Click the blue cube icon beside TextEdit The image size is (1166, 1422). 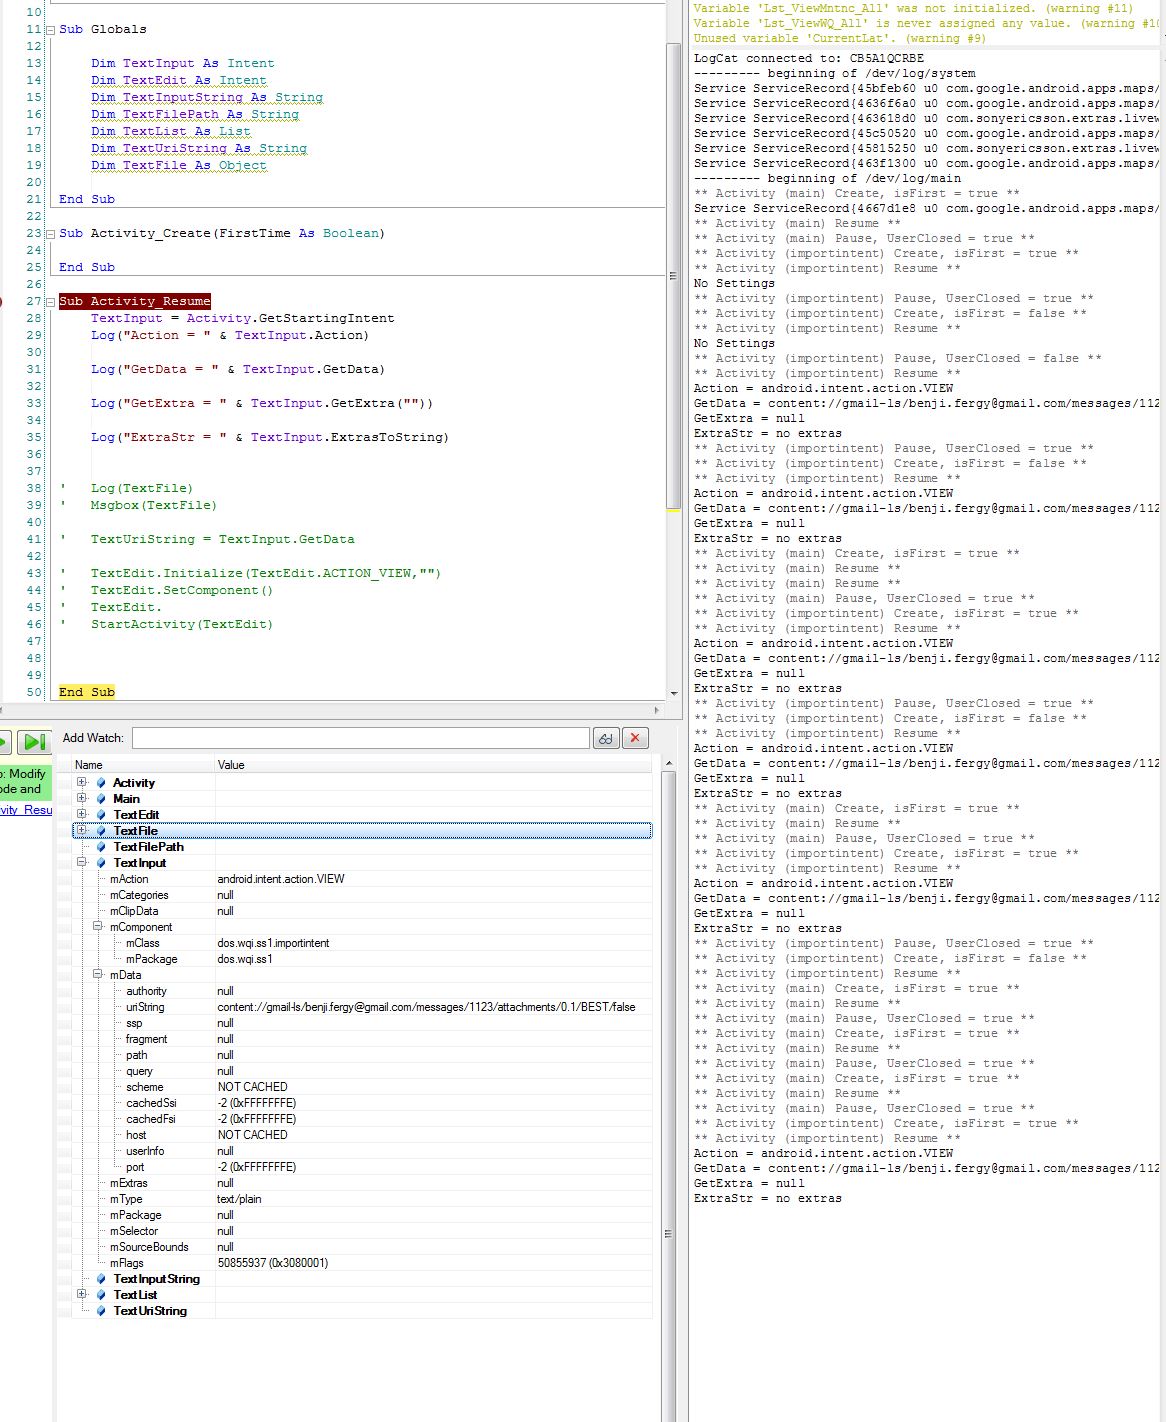coord(100,815)
